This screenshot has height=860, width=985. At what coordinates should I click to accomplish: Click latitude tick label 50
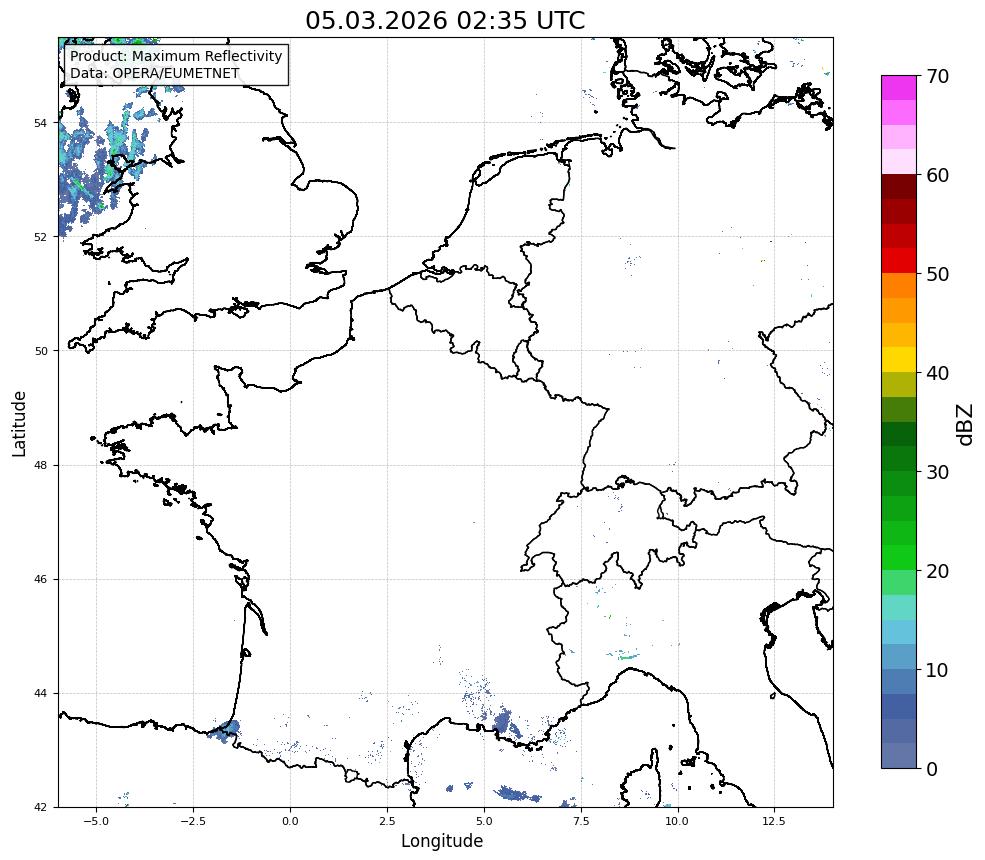tap(40, 351)
